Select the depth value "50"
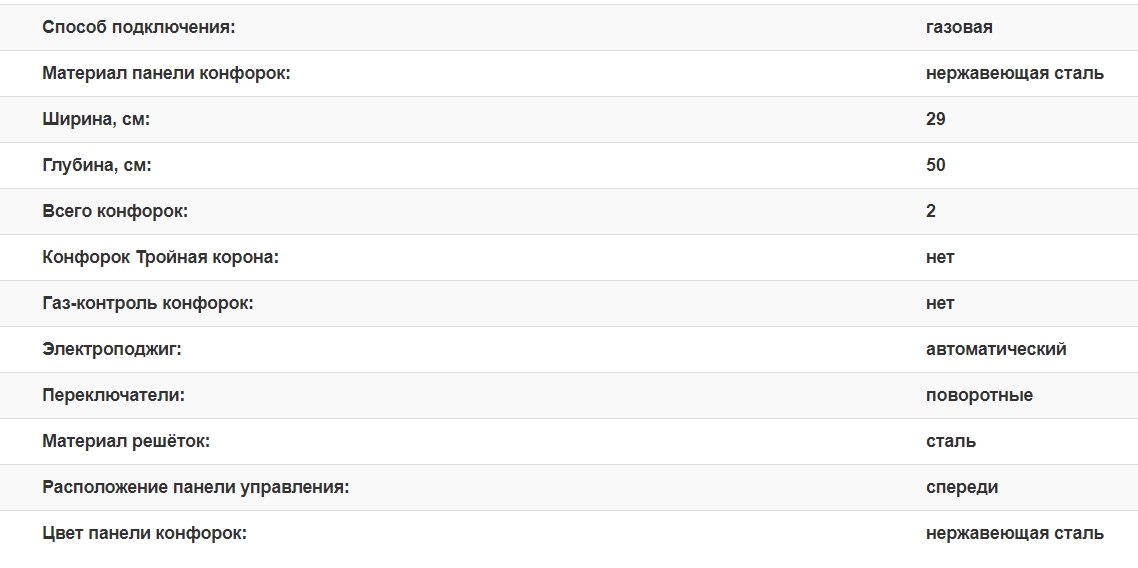The width and height of the screenshot is (1138, 568). point(936,165)
